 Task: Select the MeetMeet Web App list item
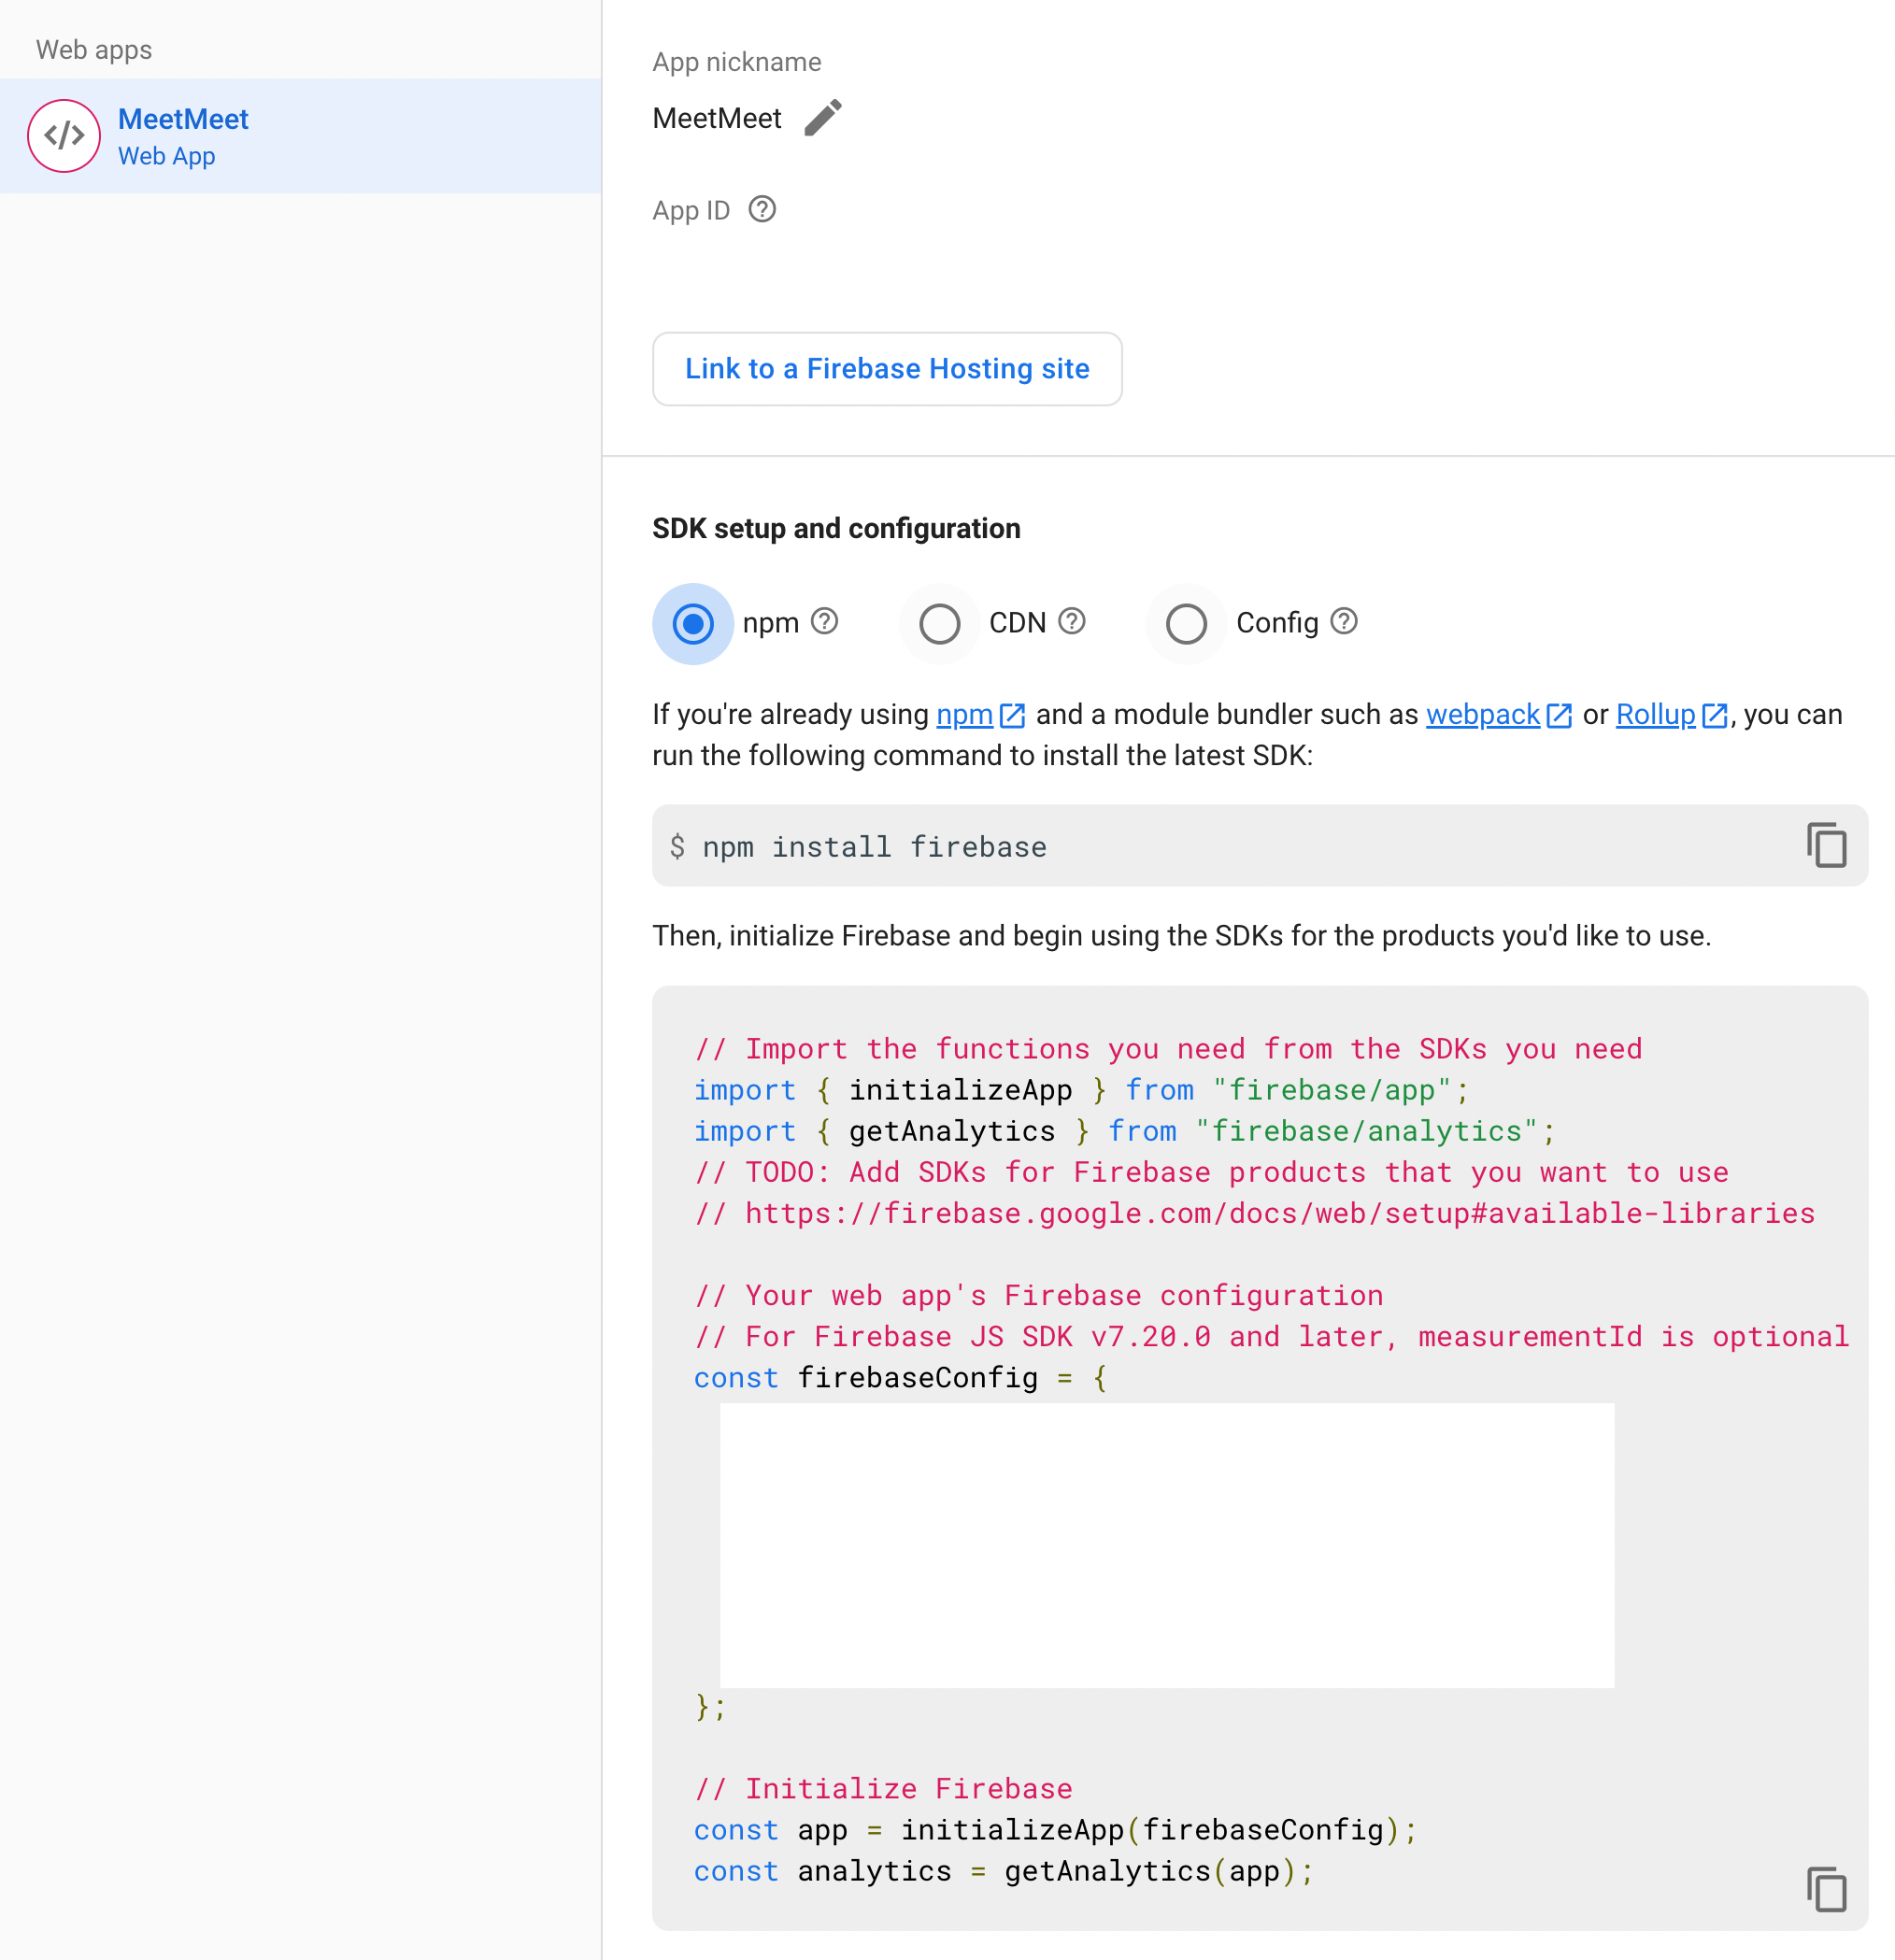[300, 136]
